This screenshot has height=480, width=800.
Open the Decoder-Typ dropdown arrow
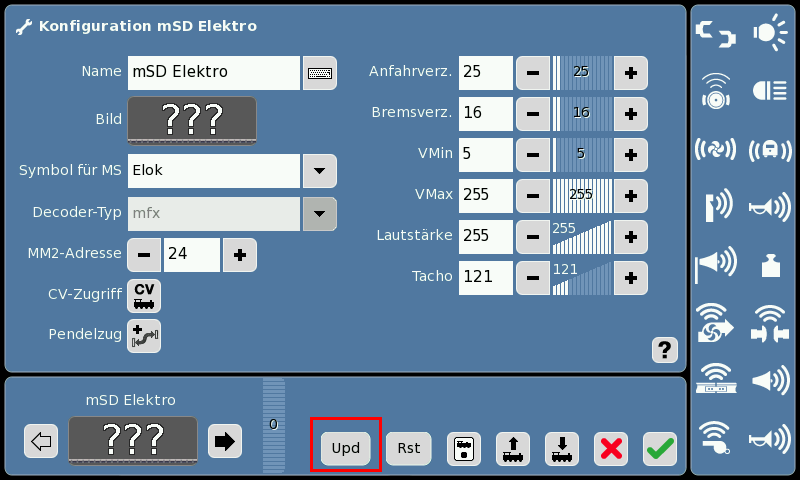tap(320, 214)
